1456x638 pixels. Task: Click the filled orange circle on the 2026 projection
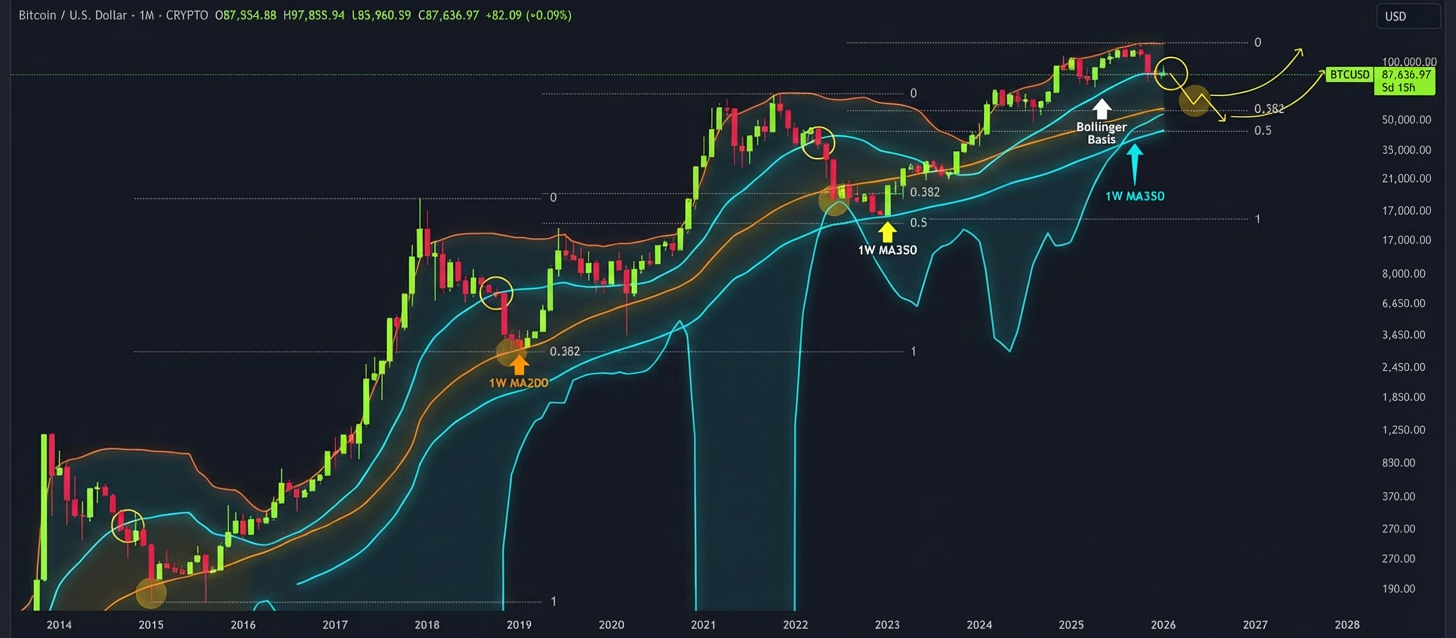(x=1194, y=100)
